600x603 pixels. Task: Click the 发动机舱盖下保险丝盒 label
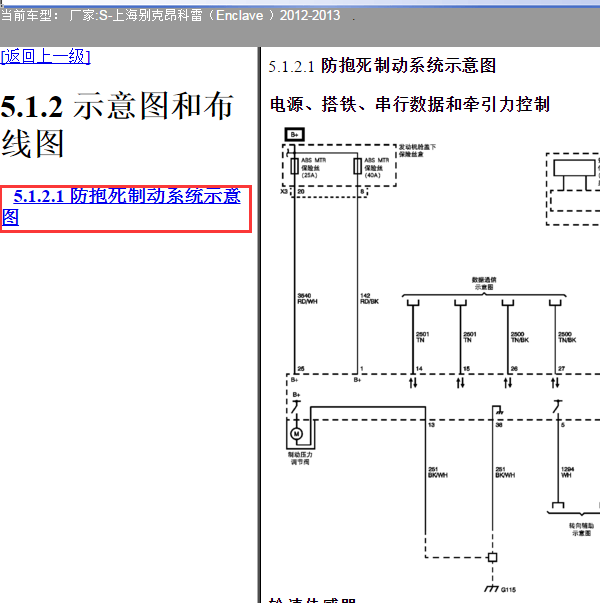[417, 151]
